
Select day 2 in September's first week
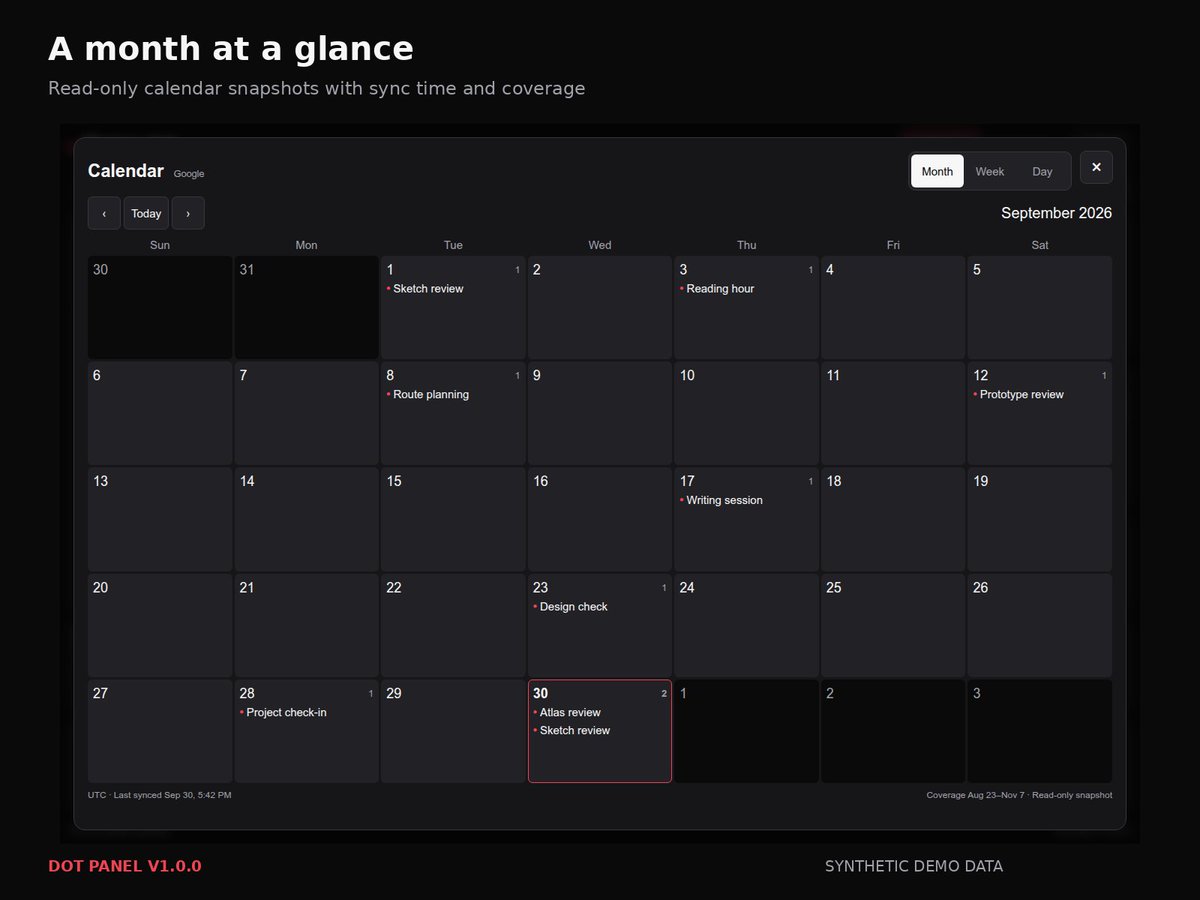click(600, 307)
